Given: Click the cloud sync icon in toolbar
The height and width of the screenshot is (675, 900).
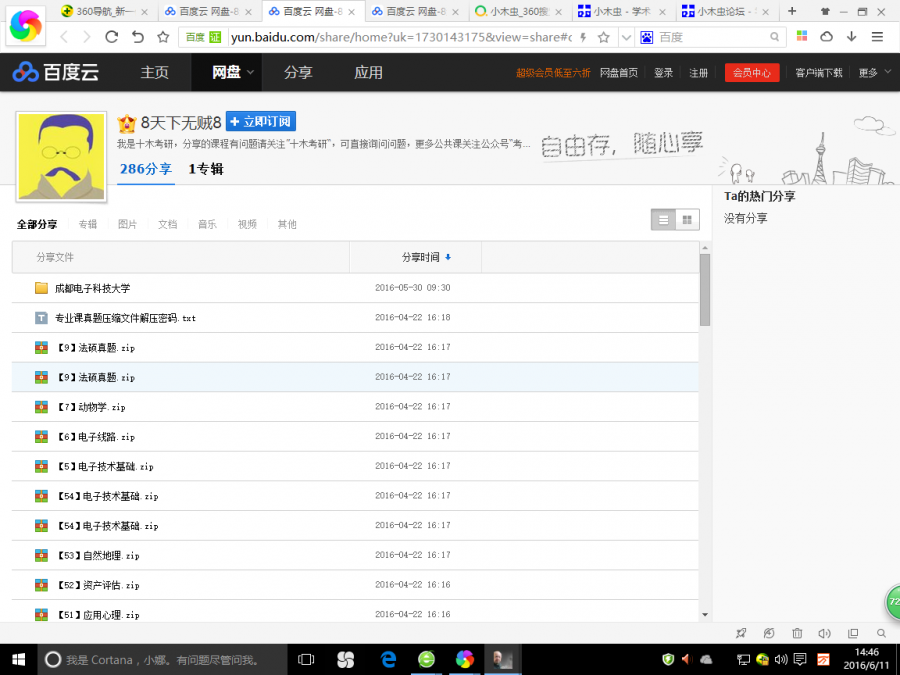Looking at the screenshot, I should coord(827,37).
